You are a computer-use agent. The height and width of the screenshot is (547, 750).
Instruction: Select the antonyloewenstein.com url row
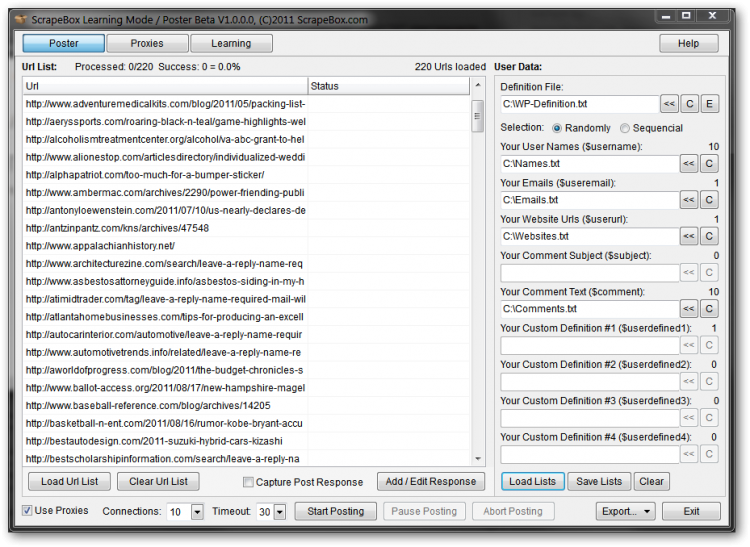click(246, 210)
